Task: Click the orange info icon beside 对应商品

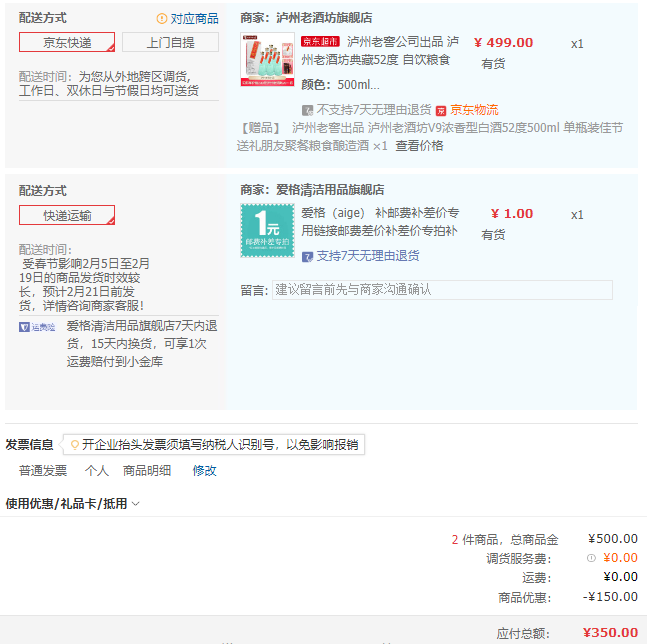Action: click(162, 19)
